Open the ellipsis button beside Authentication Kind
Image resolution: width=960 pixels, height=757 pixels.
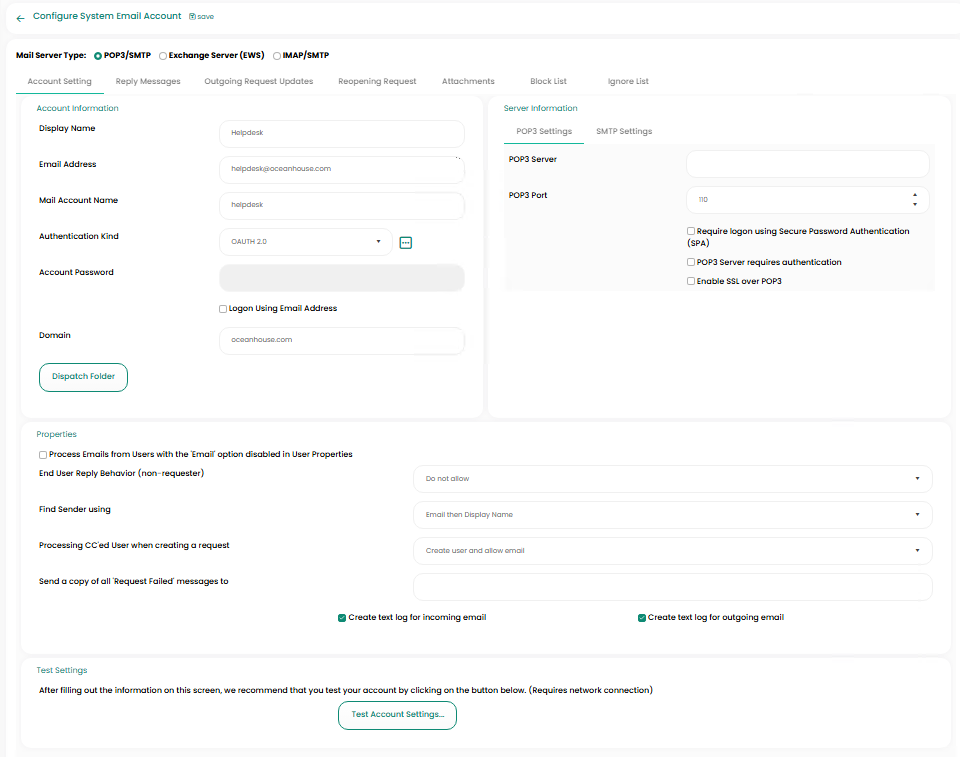click(406, 242)
